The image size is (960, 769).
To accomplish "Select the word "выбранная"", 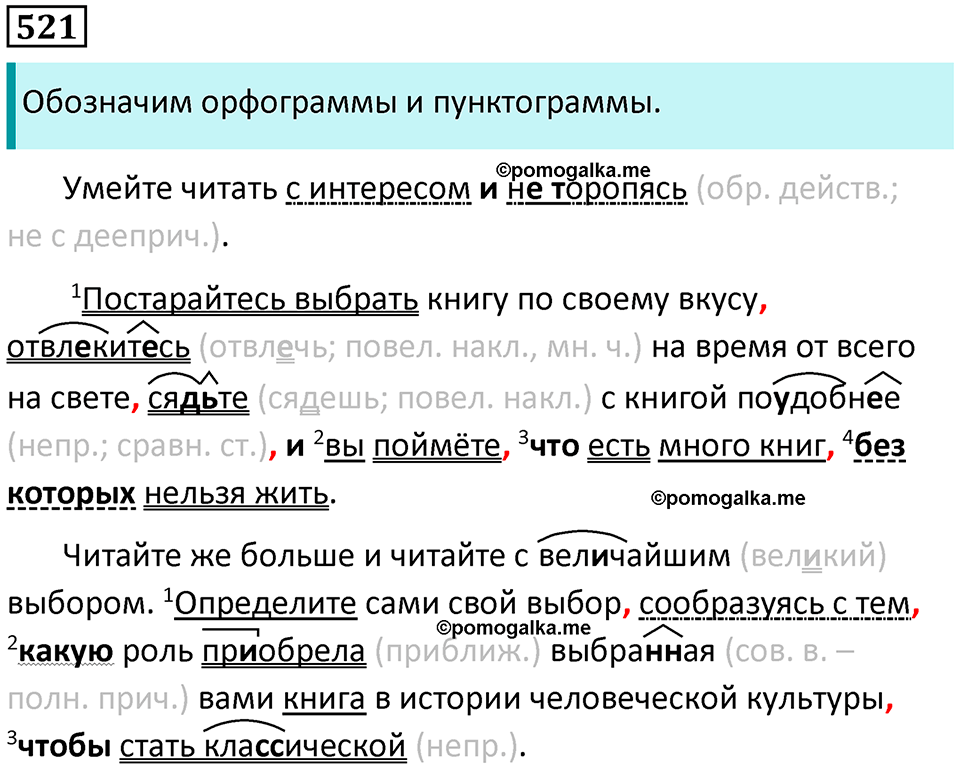I will point(632,651).
